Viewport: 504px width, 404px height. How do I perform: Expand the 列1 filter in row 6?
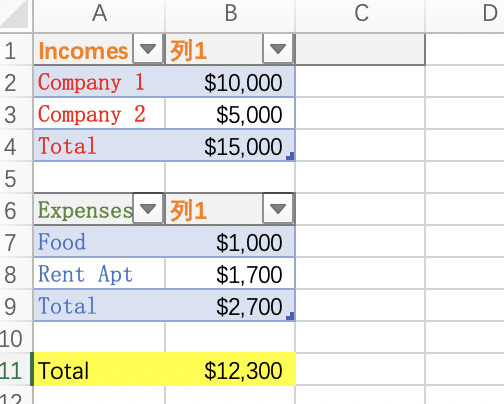[x=278, y=209]
